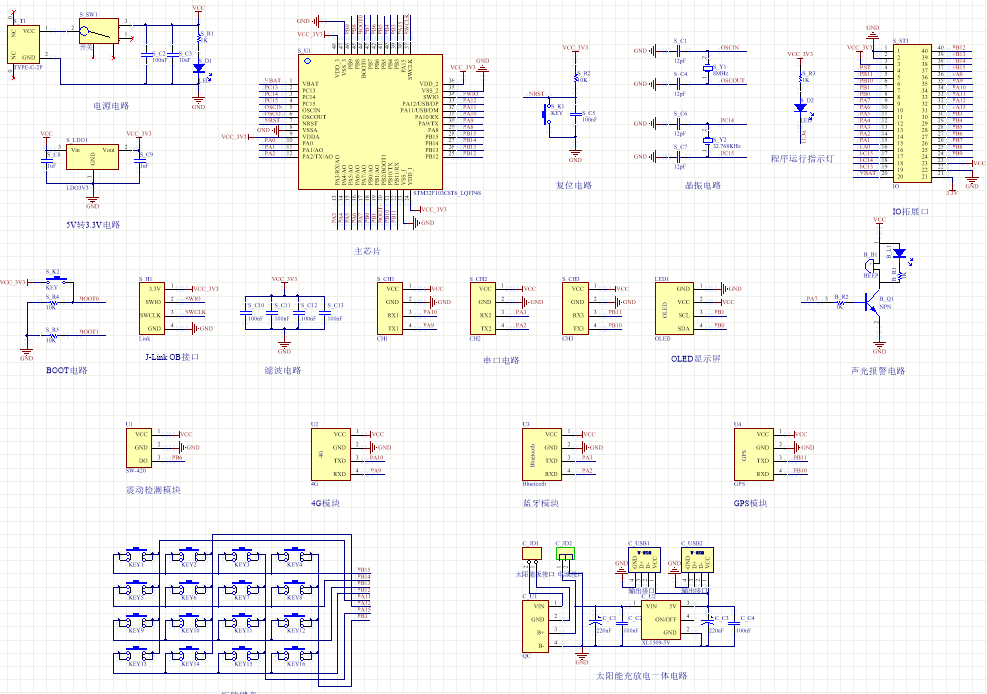Select the C_U1 QC charger module

tap(535, 626)
